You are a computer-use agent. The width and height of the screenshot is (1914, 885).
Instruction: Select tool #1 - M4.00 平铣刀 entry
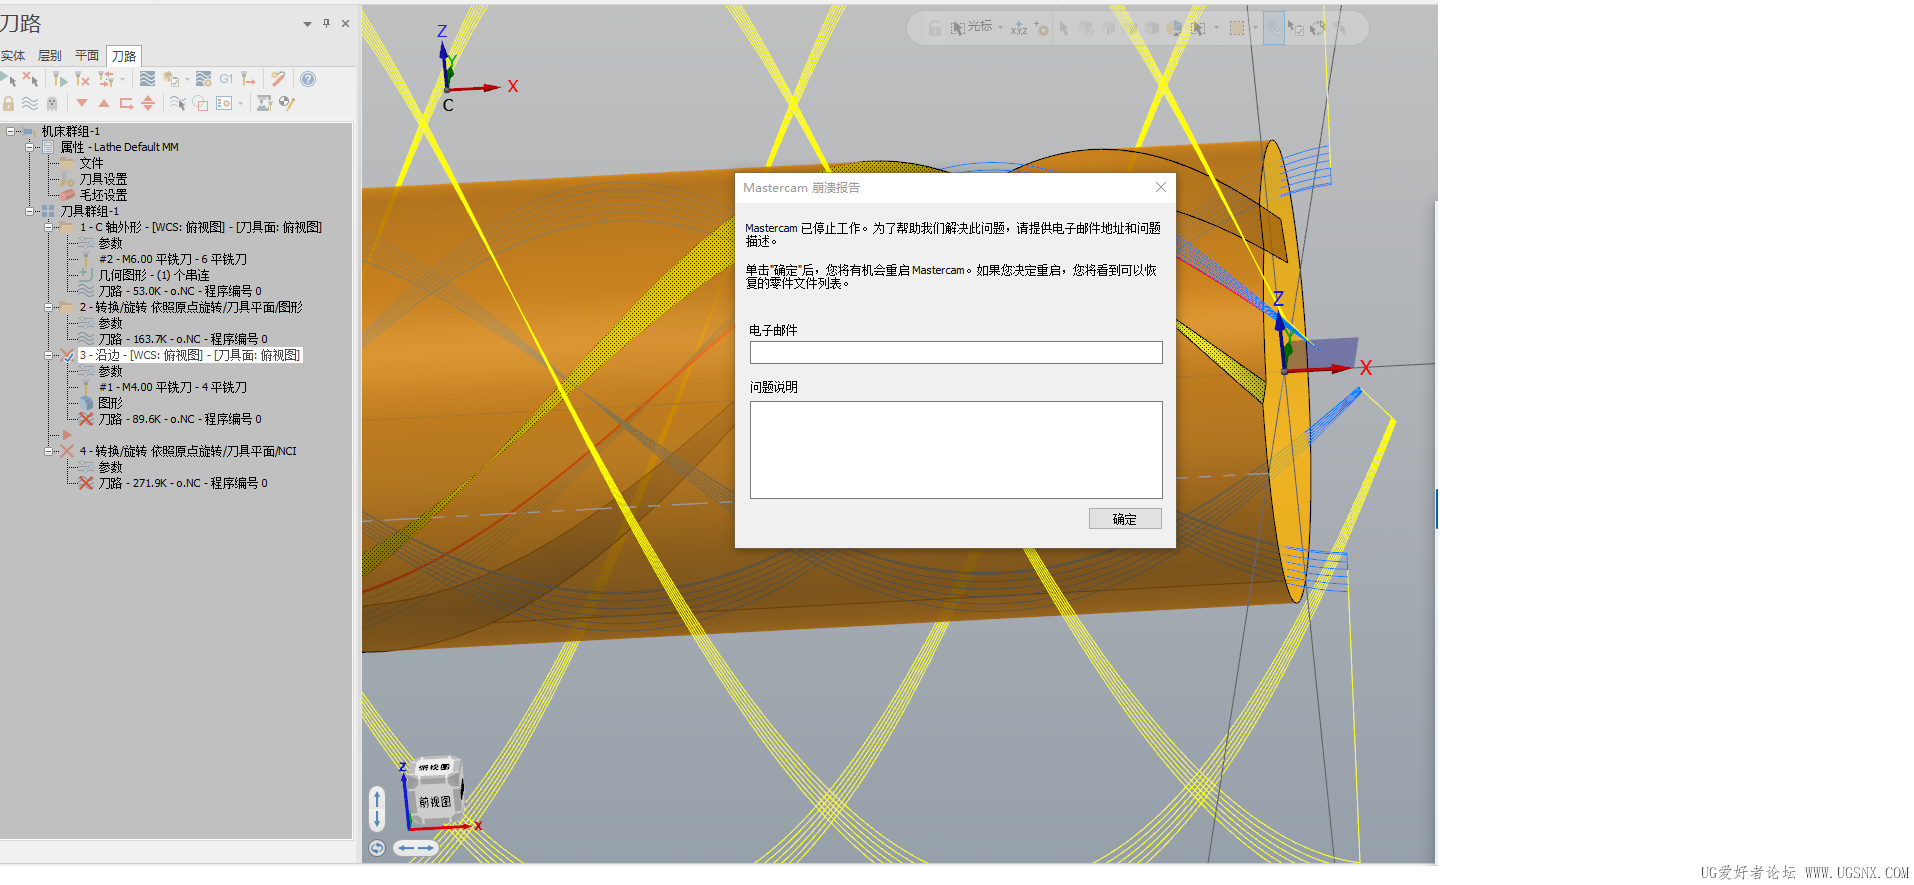(x=172, y=387)
